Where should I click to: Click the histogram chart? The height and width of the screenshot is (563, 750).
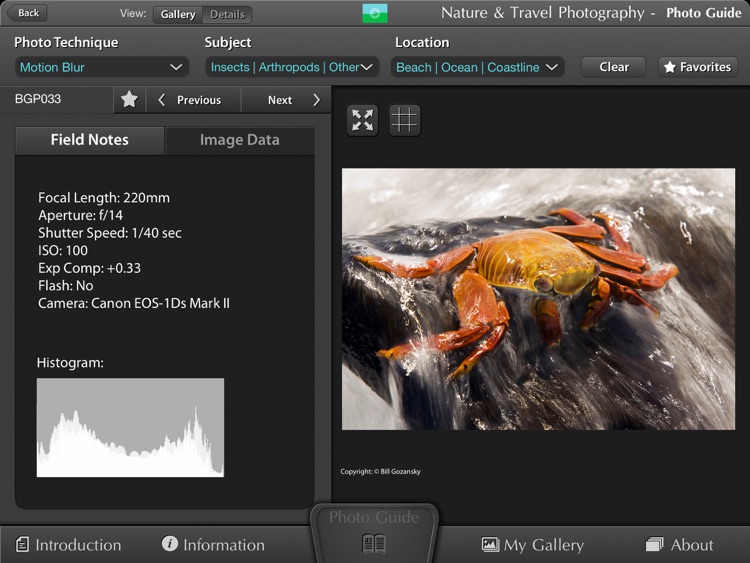pyautogui.click(x=130, y=427)
